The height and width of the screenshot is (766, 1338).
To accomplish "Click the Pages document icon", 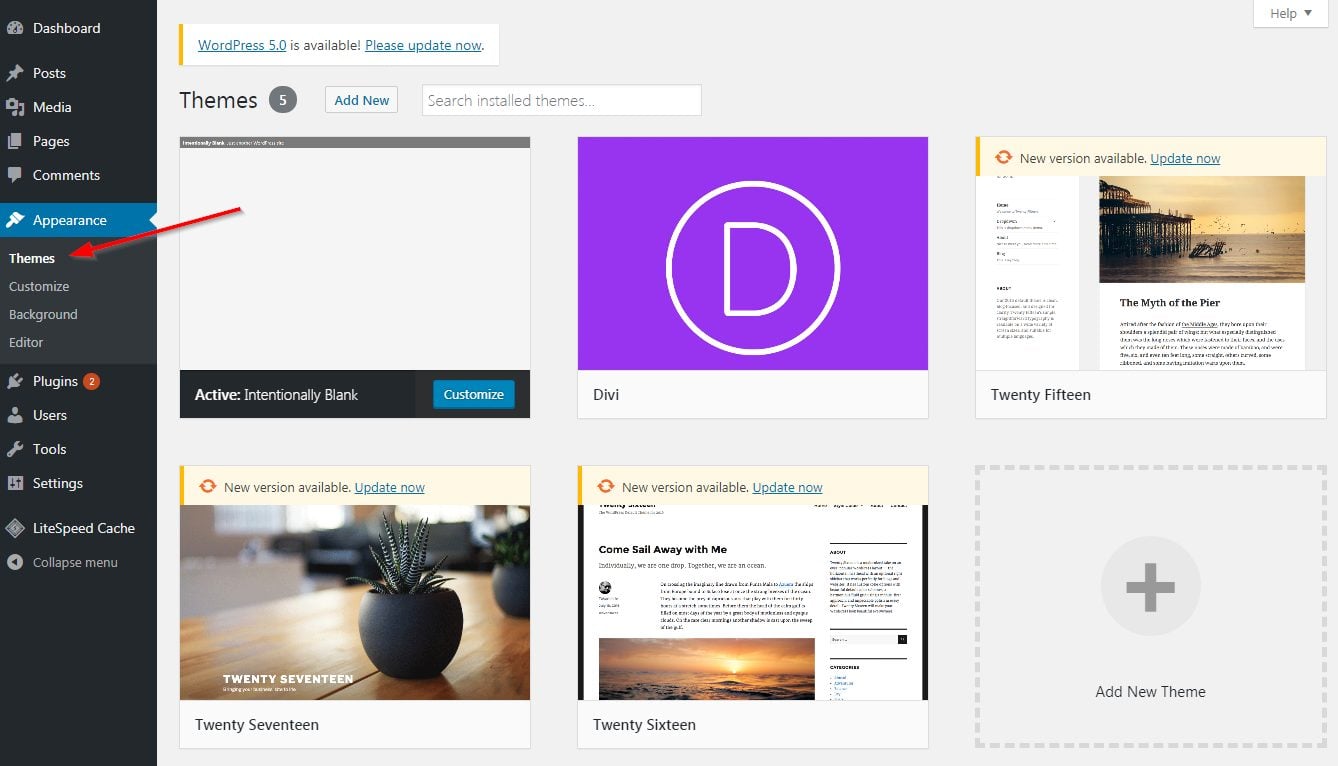I will pos(15,141).
